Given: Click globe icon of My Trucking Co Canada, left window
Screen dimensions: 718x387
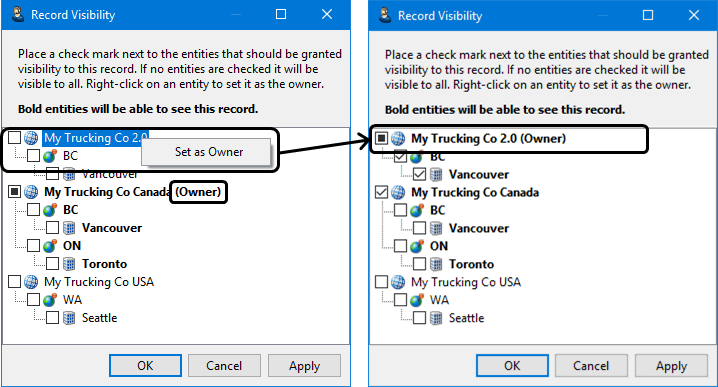Looking at the screenshot, I should pyautogui.click(x=31, y=191).
